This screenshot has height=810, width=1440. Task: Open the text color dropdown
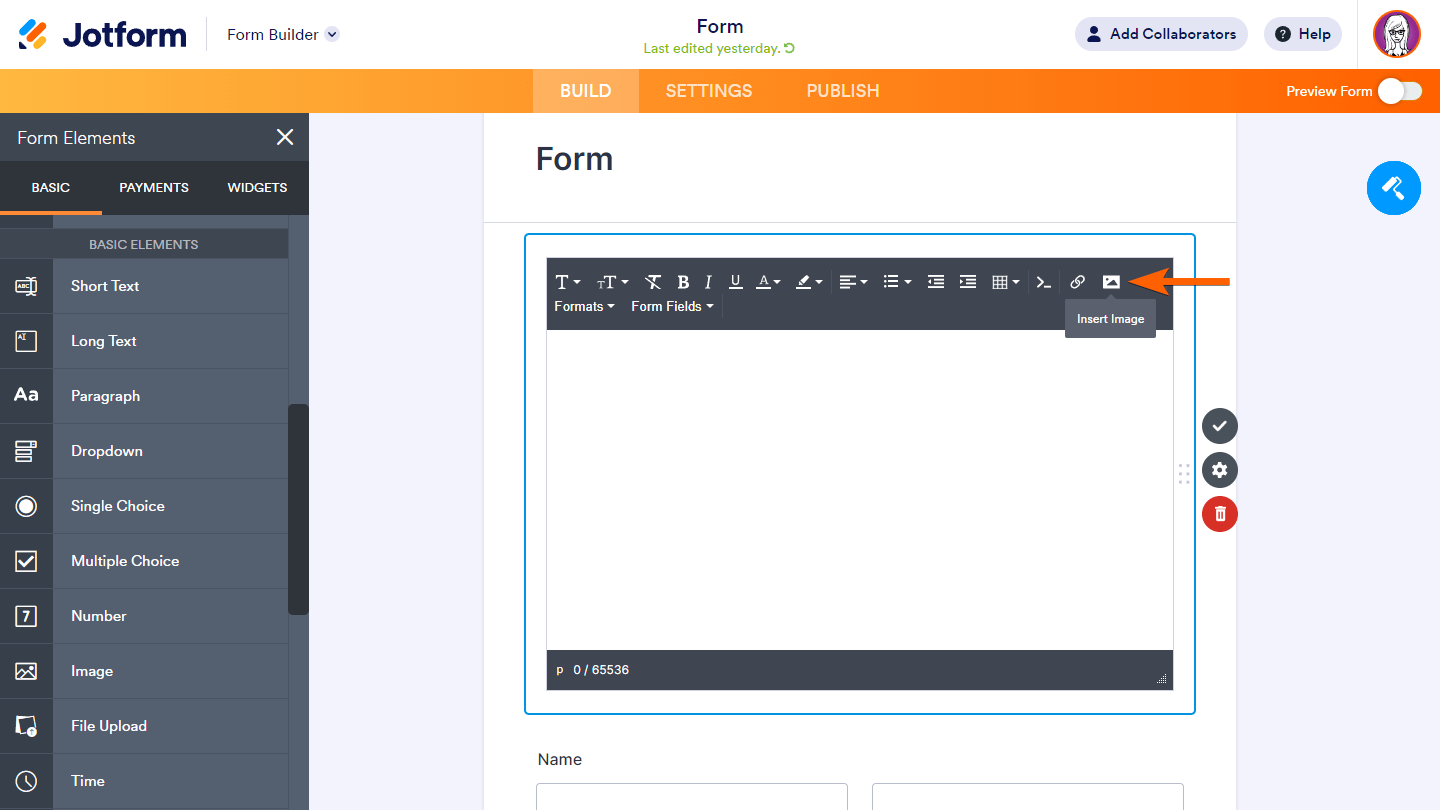coord(768,282)
